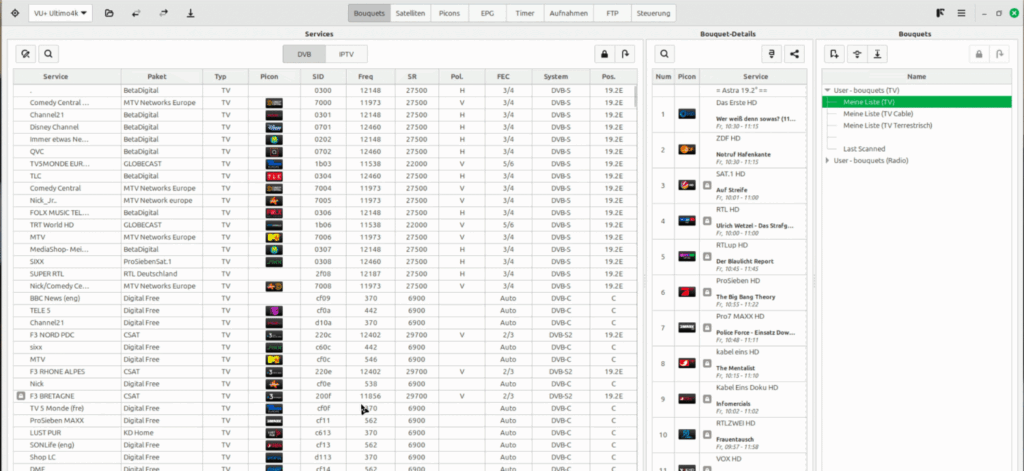This screenshot has width=1024, height=471.
Task: Click the download arrow icon in the top toolbar
Action: [190, 13]
